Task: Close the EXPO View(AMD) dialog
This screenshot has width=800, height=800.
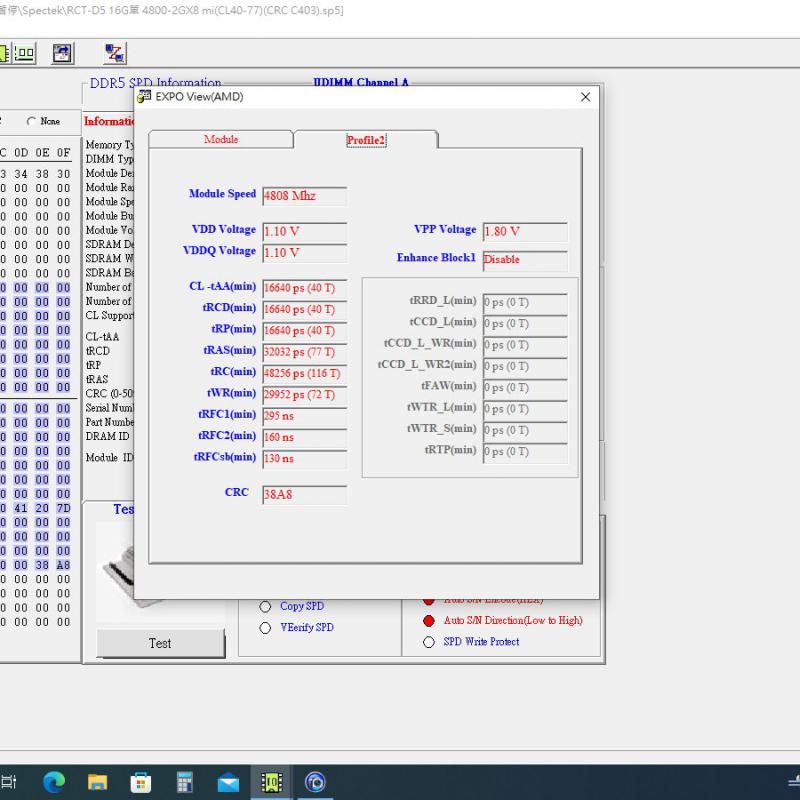Action: [585, 97]
